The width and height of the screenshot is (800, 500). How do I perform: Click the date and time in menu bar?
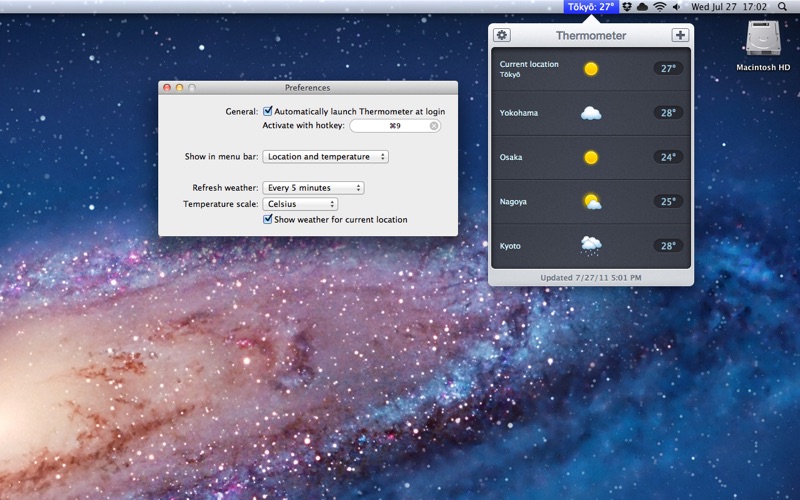(x=729, y=7)
